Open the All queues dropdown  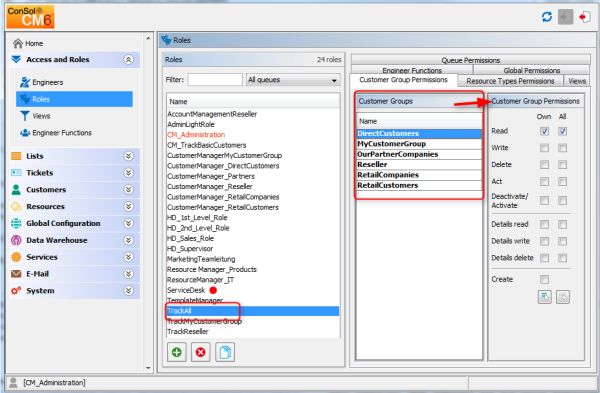coord(293,80)
